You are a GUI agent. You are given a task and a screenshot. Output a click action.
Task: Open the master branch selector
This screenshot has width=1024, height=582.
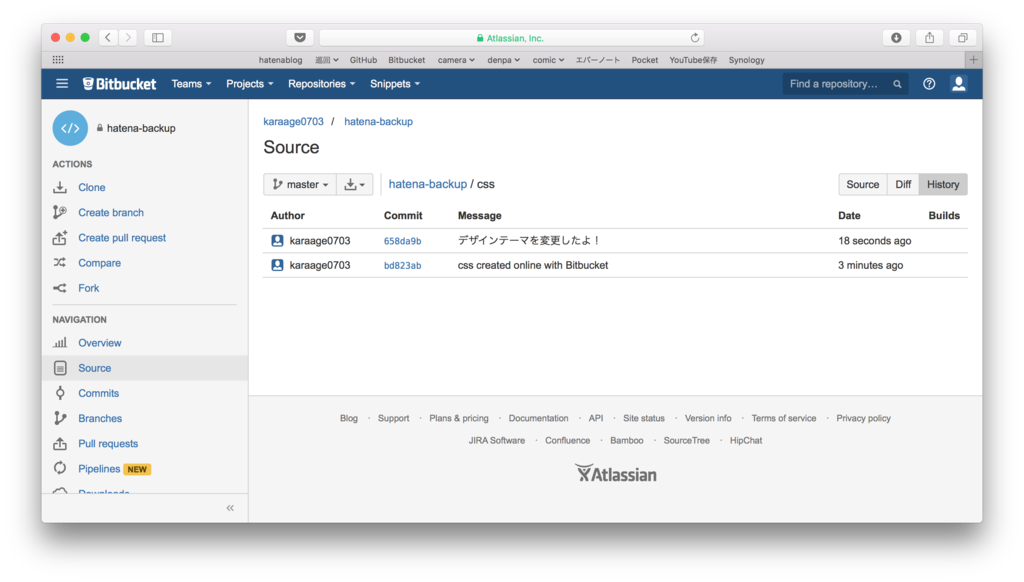tap(300, 184)
